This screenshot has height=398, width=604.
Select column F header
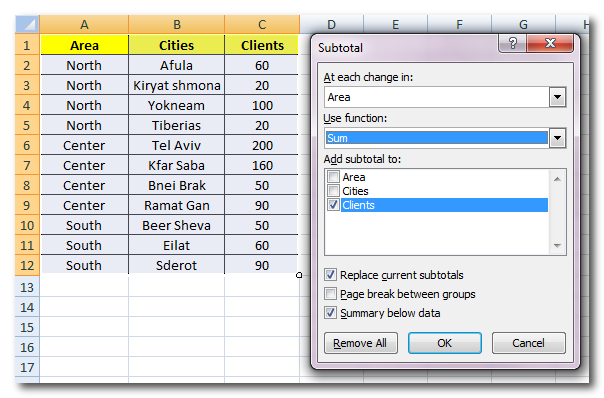tap(459, 24)
